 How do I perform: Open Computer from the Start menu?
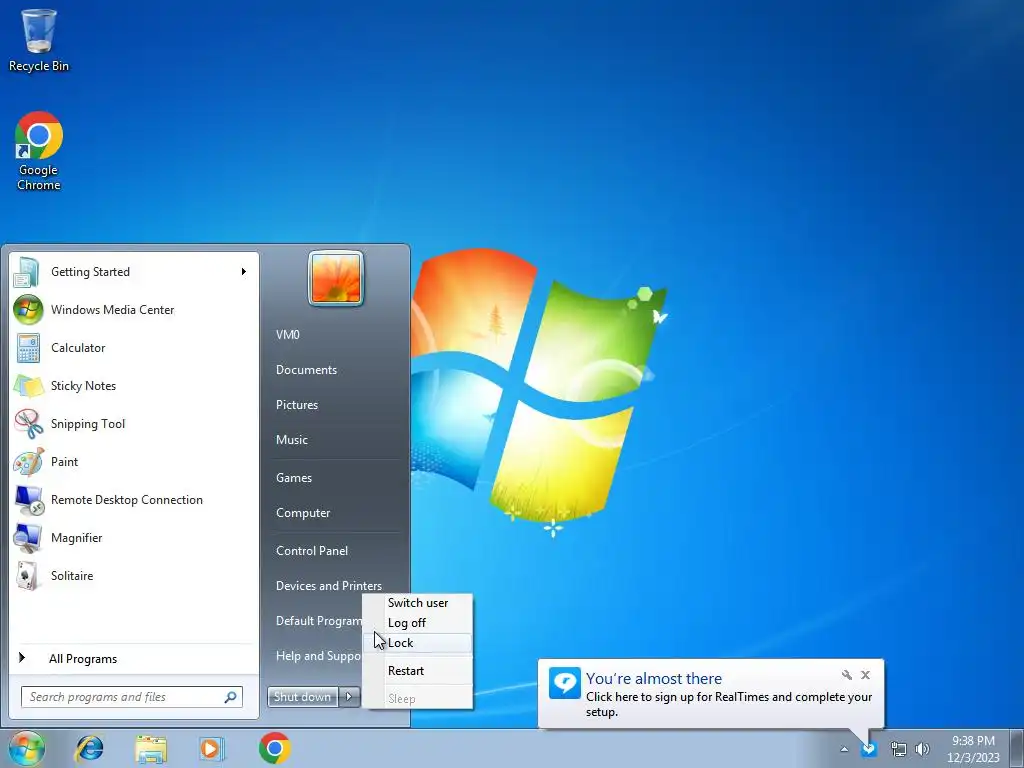coord(302,513)
